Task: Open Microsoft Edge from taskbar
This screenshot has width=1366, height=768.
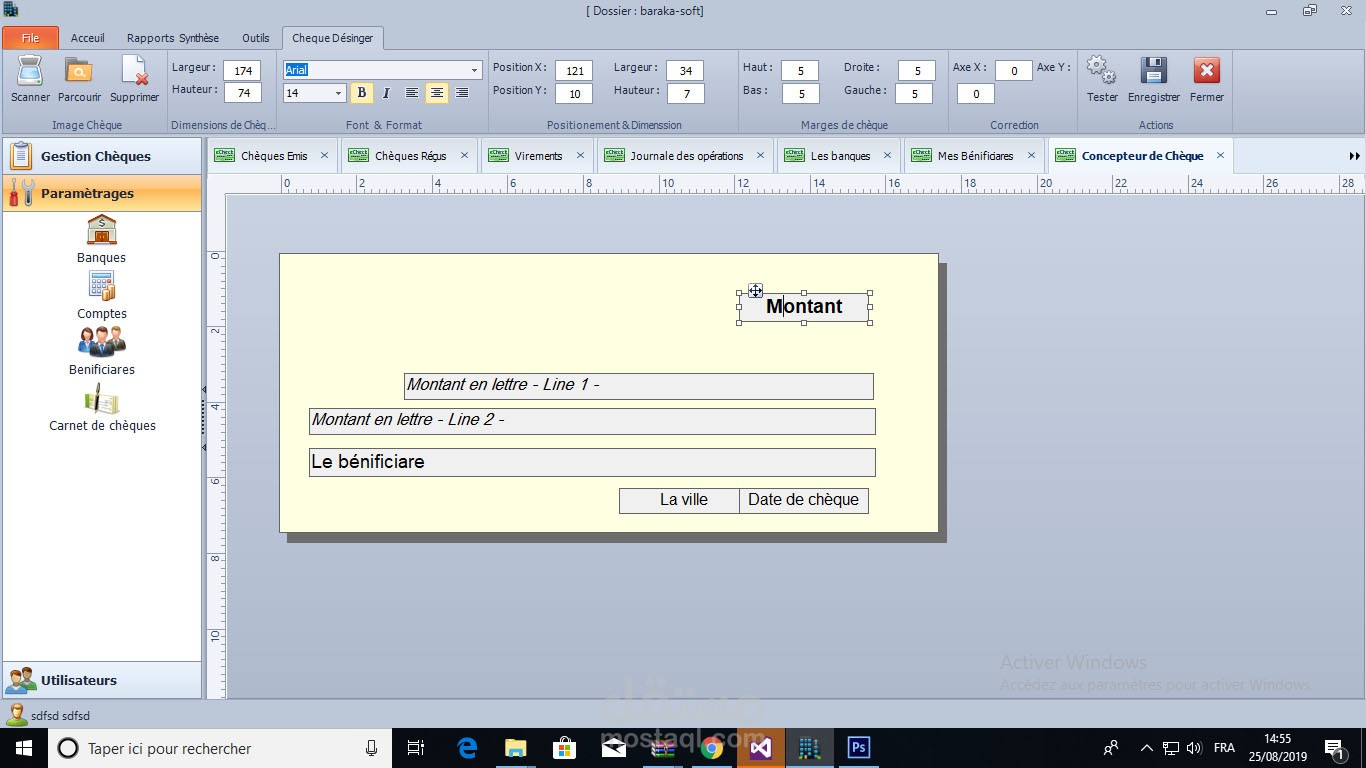Action: 467,748
